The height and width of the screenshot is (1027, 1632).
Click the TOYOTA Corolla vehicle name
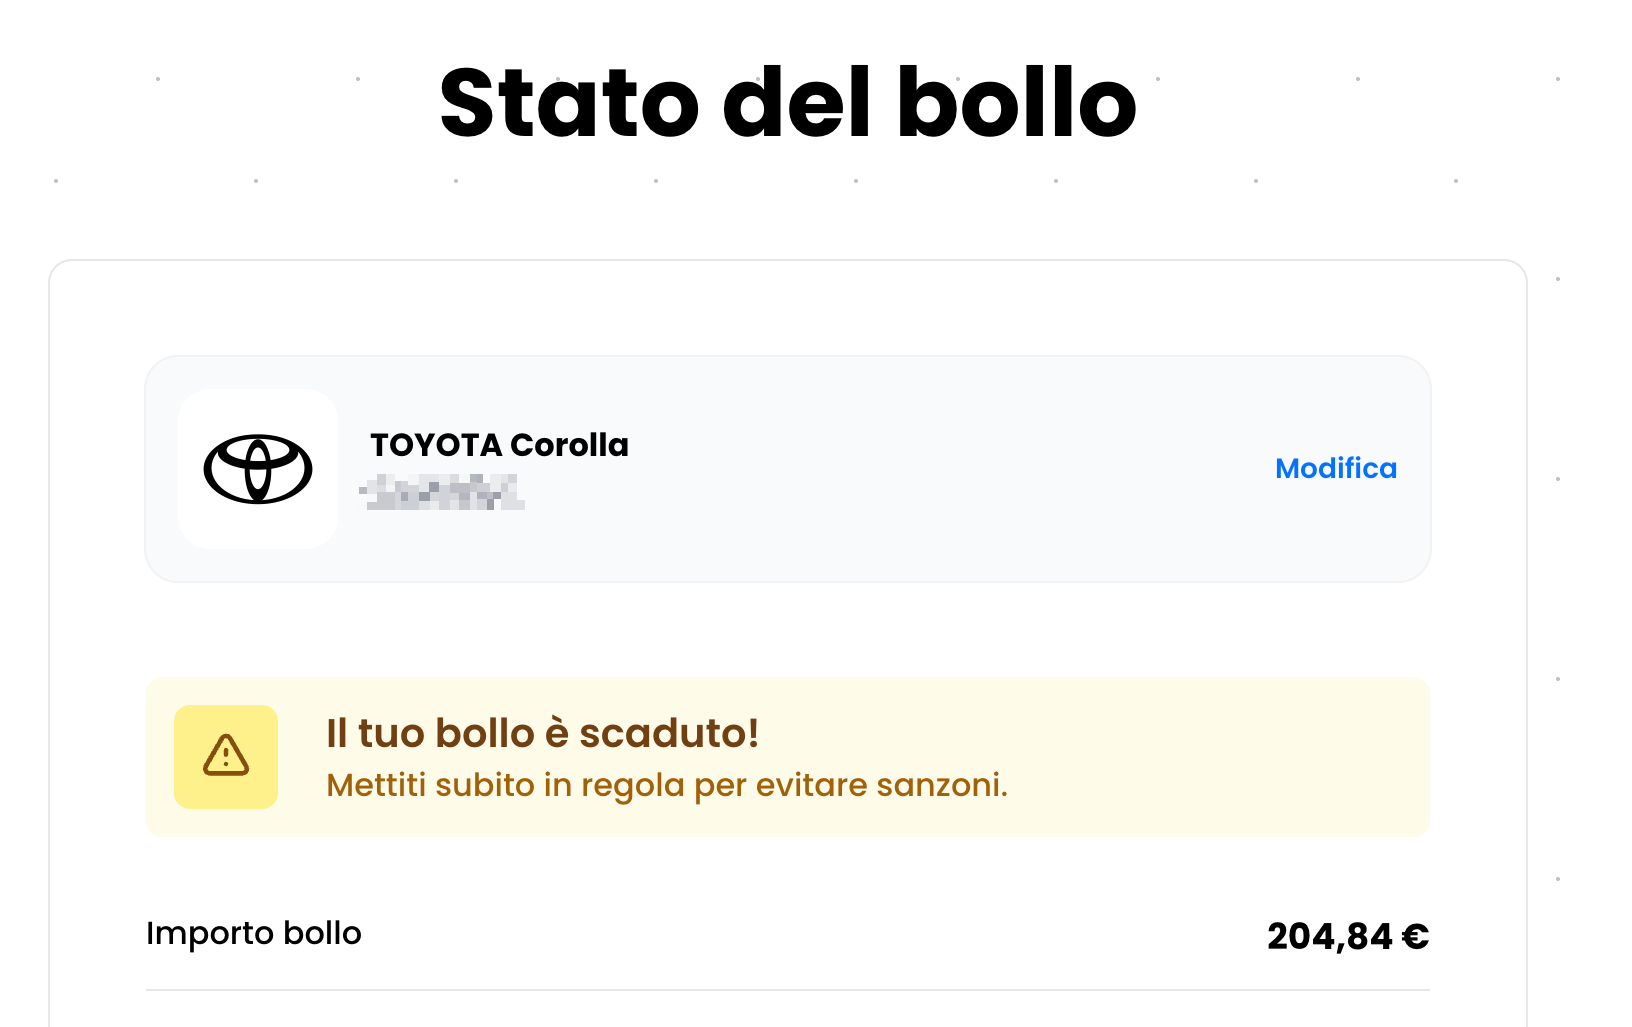coord(498,445)
